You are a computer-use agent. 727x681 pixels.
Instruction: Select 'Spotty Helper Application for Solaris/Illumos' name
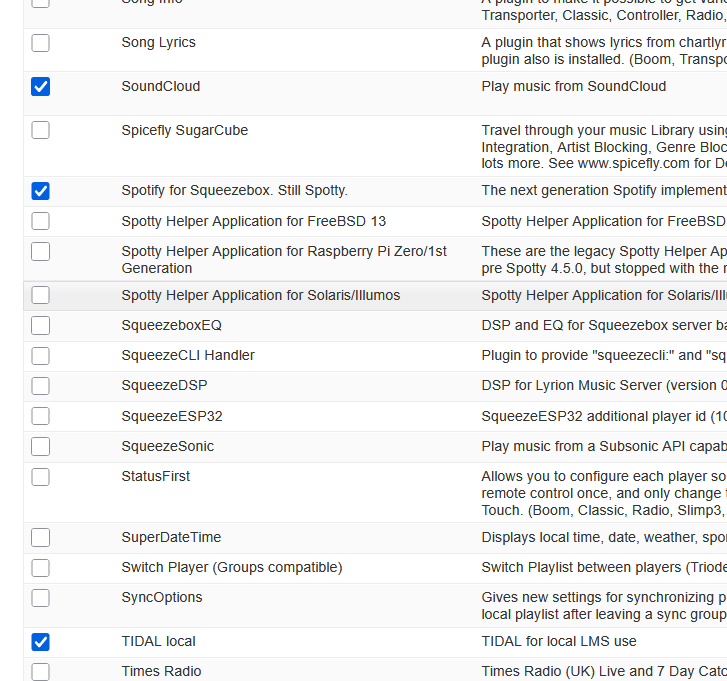(261, 295)
